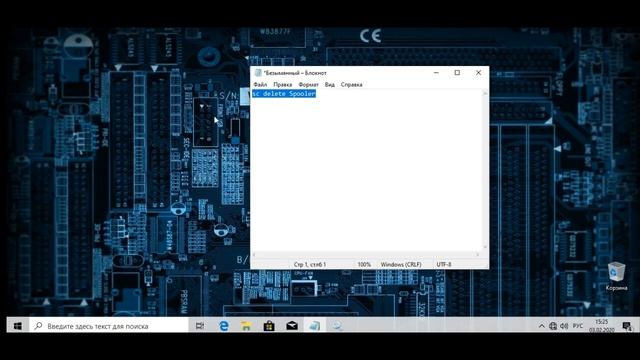Show hidden system tray icons
This screenshot has width=640, height=360.
(542, 326)
